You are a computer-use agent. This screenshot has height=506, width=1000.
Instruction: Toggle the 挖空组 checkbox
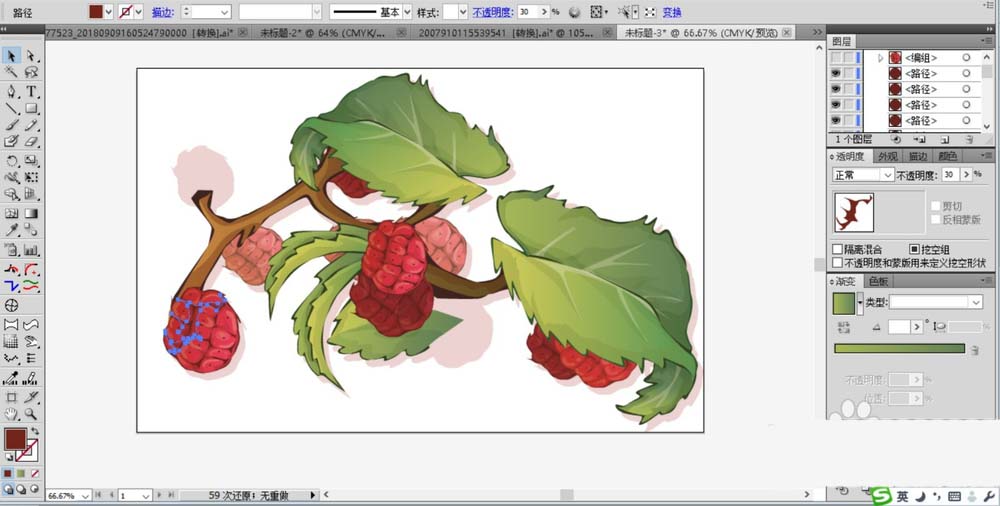(x=914, y=249)
